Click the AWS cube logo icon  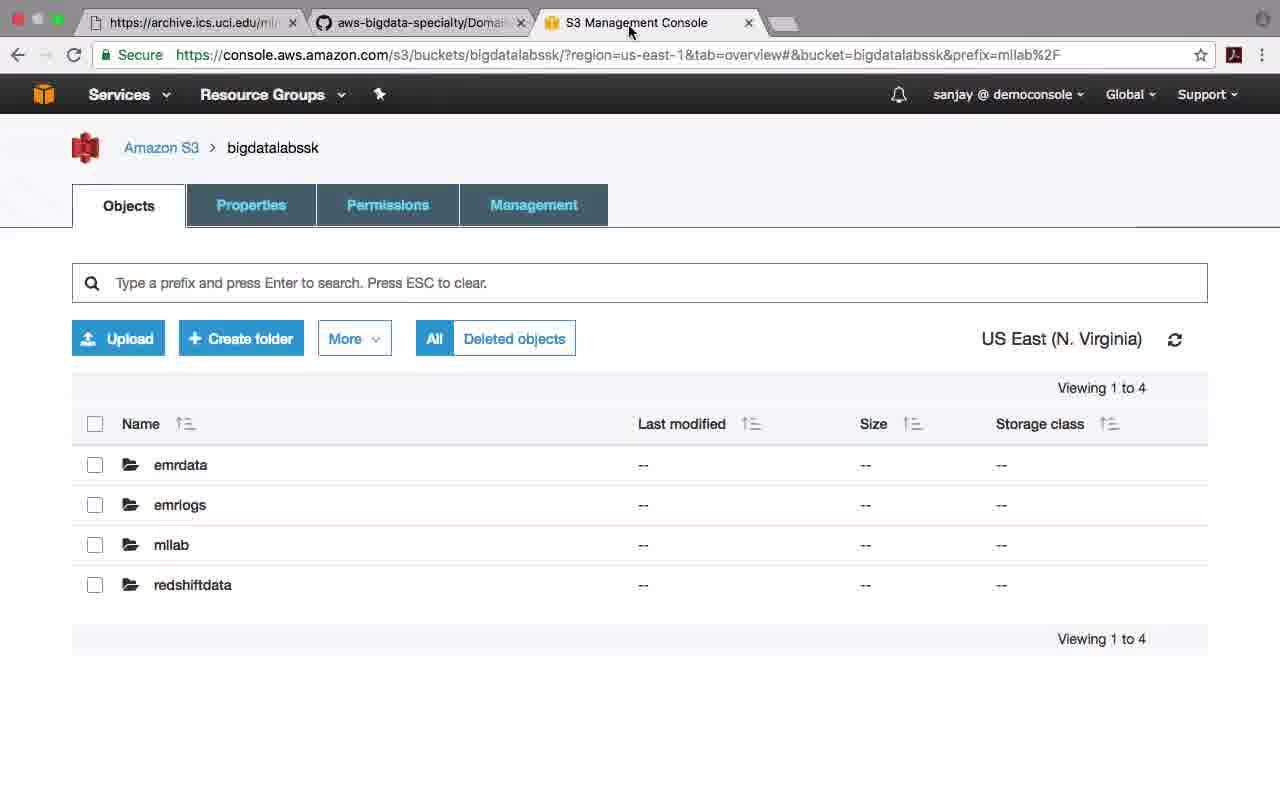(44, 94)
